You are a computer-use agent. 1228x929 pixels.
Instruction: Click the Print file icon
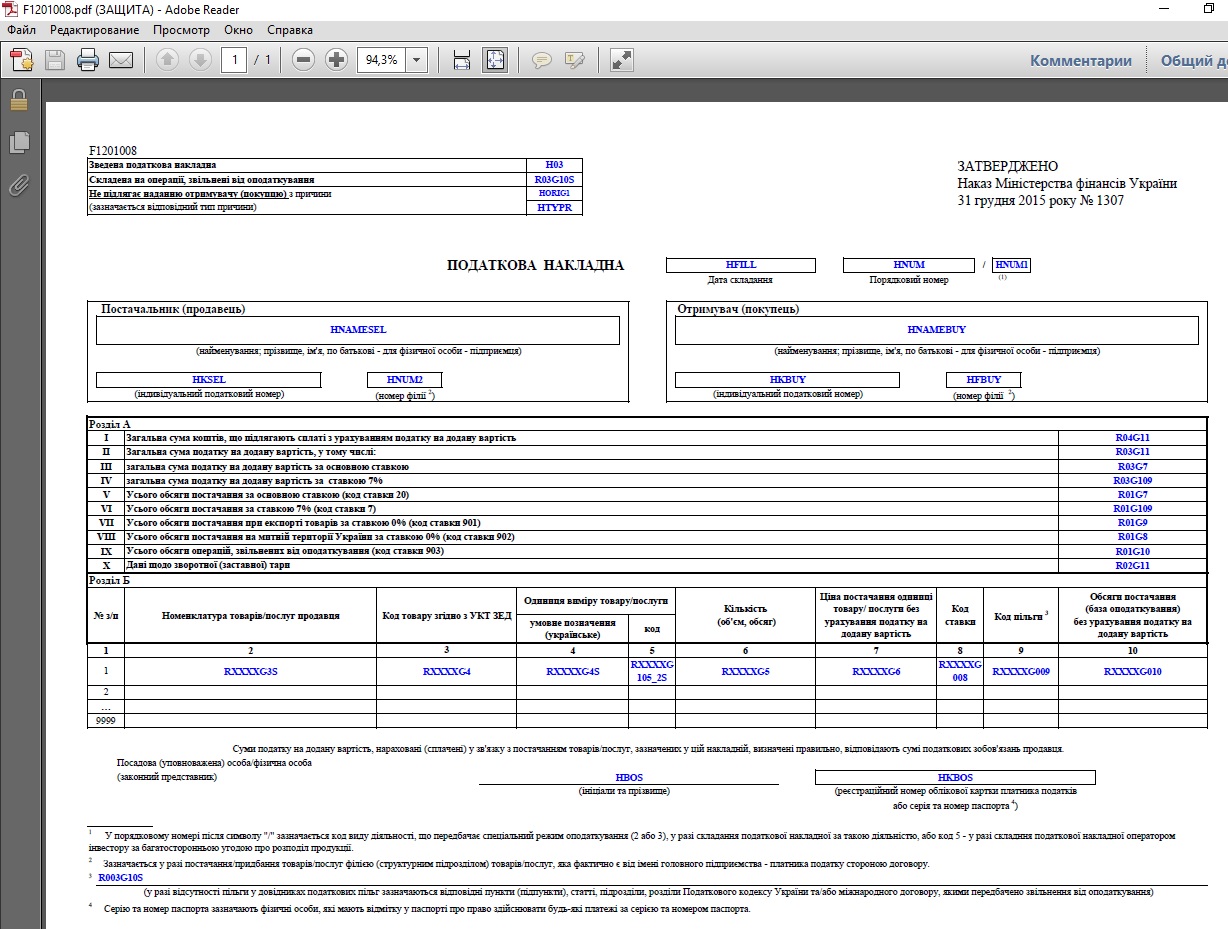[88, 60]
